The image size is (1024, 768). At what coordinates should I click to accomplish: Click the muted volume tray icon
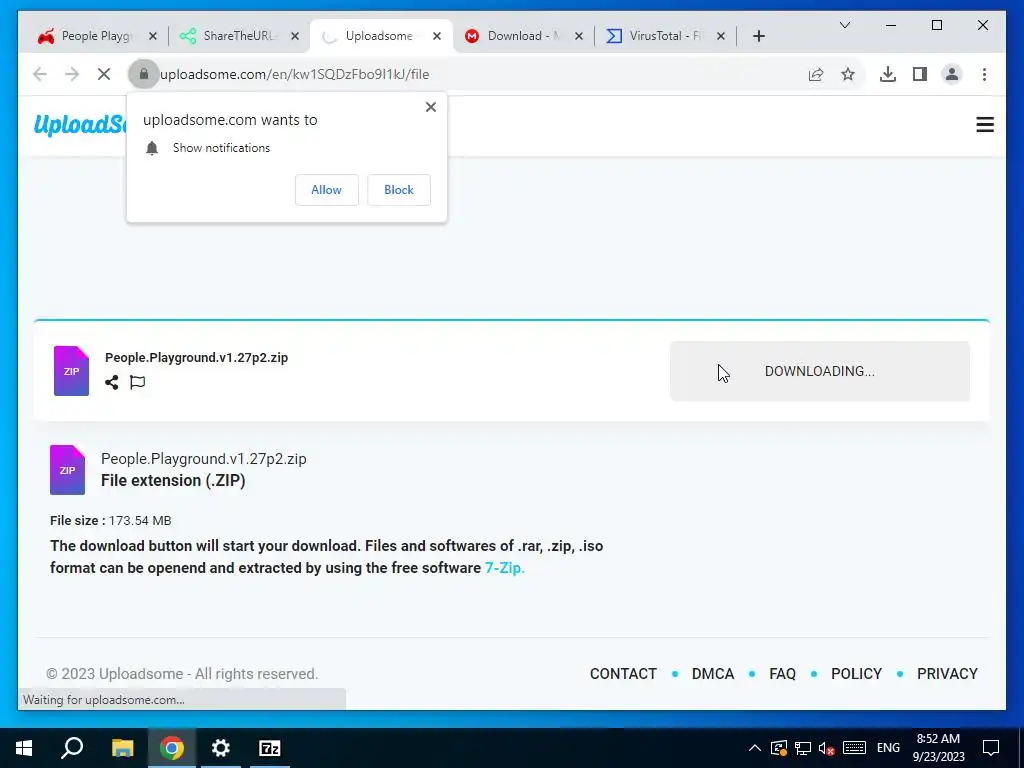click(827, 748)
